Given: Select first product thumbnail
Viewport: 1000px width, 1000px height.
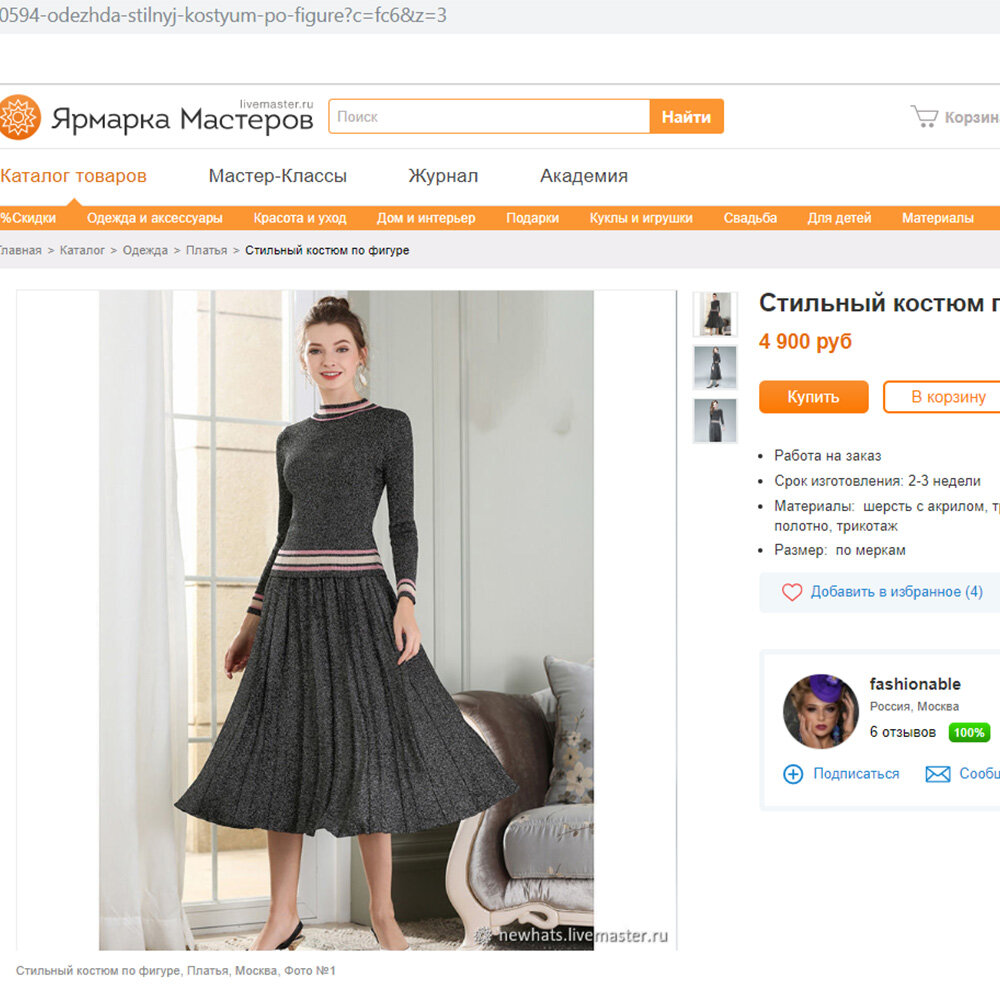Looking at the screenshot, I should (x=715, y=314).
